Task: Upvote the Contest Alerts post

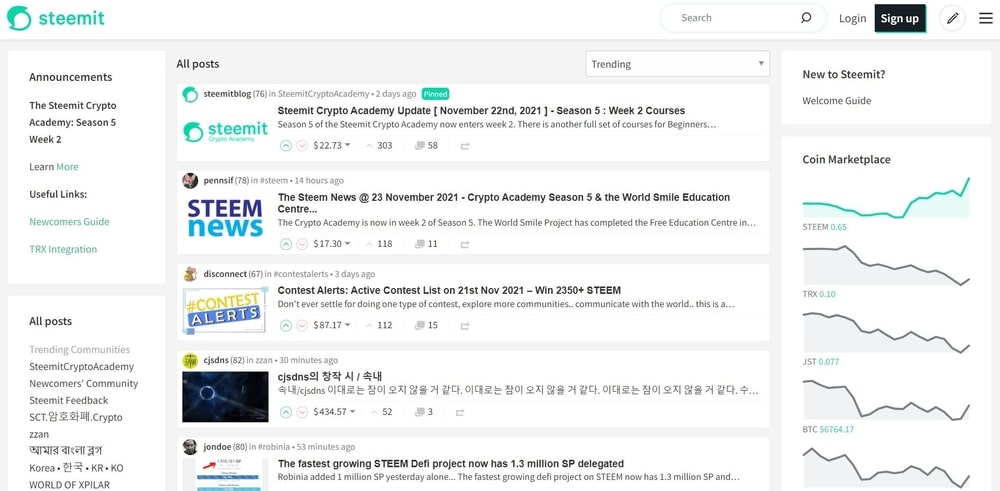Action: 286,325
